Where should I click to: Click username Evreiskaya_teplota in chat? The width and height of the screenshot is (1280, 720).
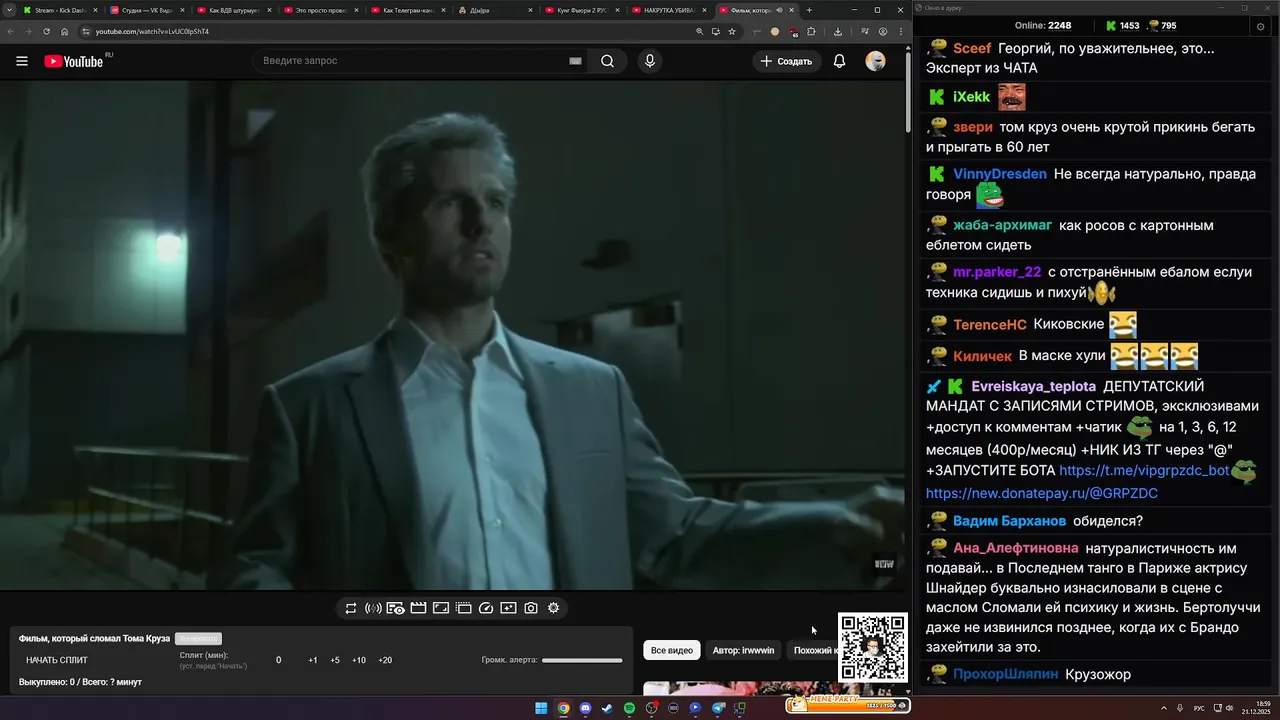pos(1033,386)
